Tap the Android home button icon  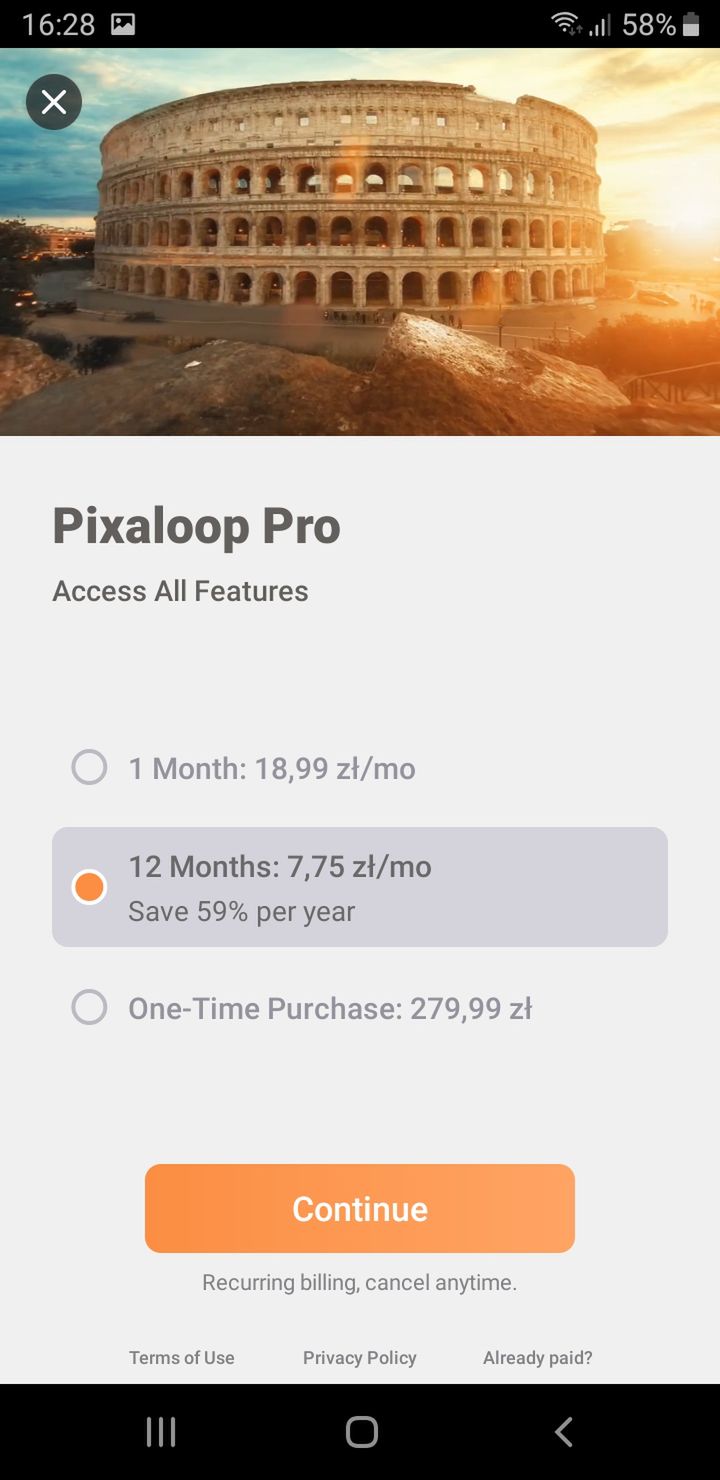(x=361, y=1432)
